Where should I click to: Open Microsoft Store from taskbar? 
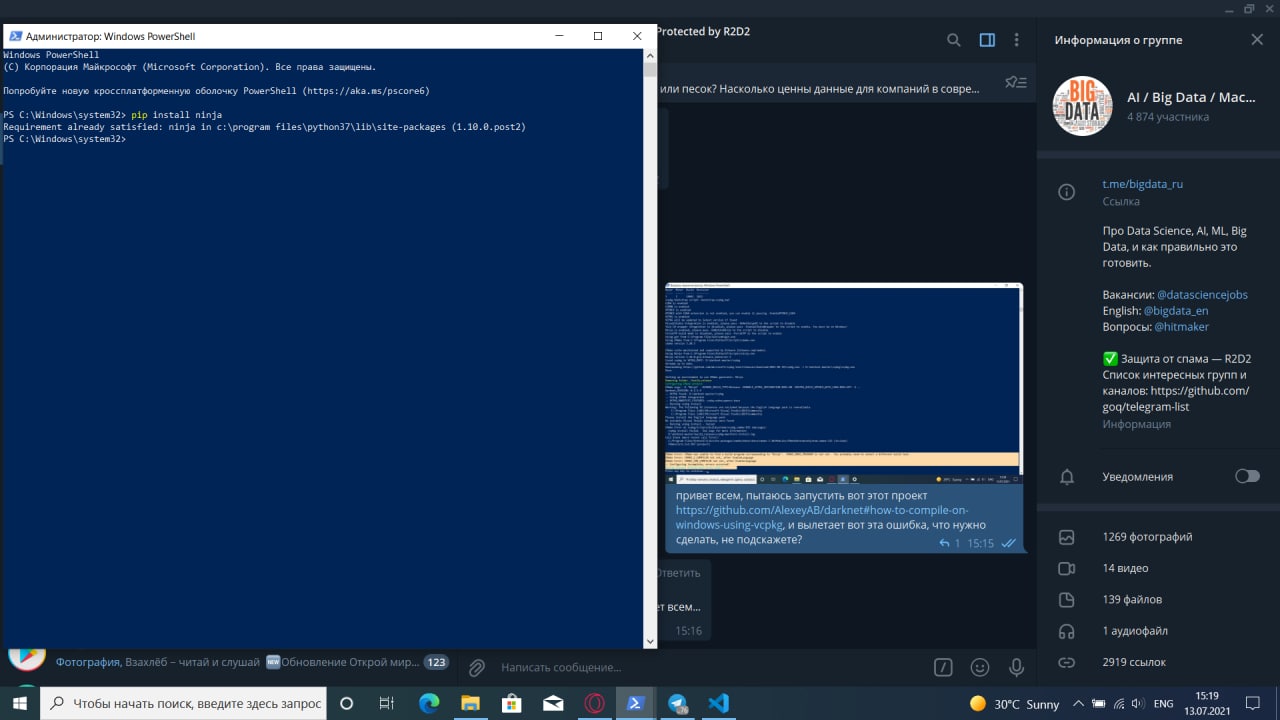(511, 703)
